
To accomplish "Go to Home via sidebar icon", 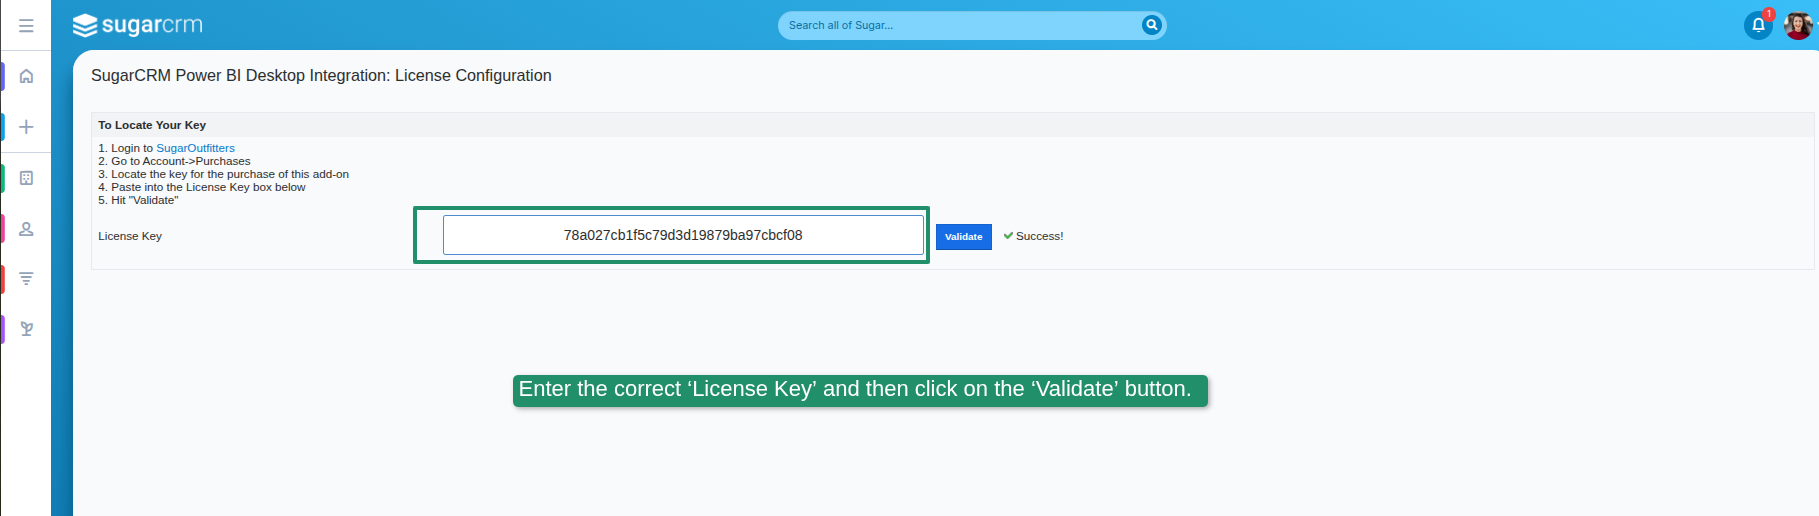I will tap(27, 76).
